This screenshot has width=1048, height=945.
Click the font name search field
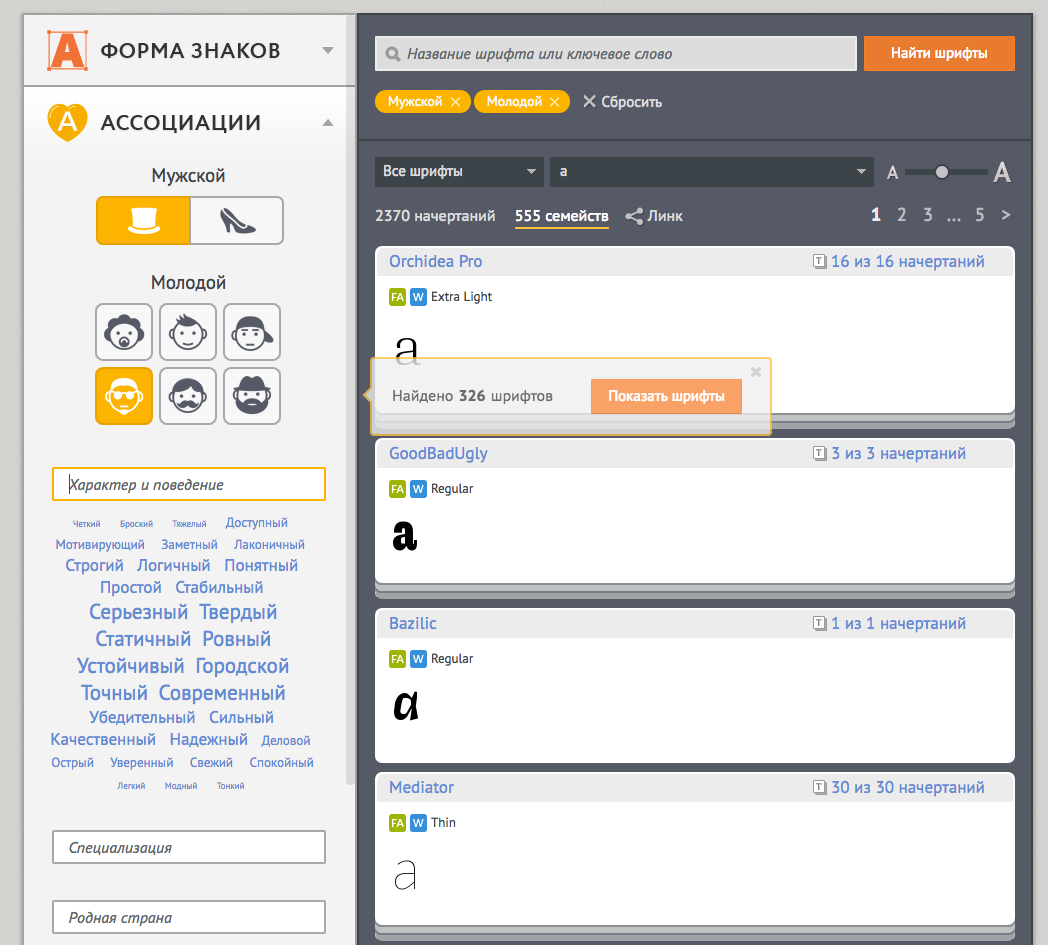point(616,54)
